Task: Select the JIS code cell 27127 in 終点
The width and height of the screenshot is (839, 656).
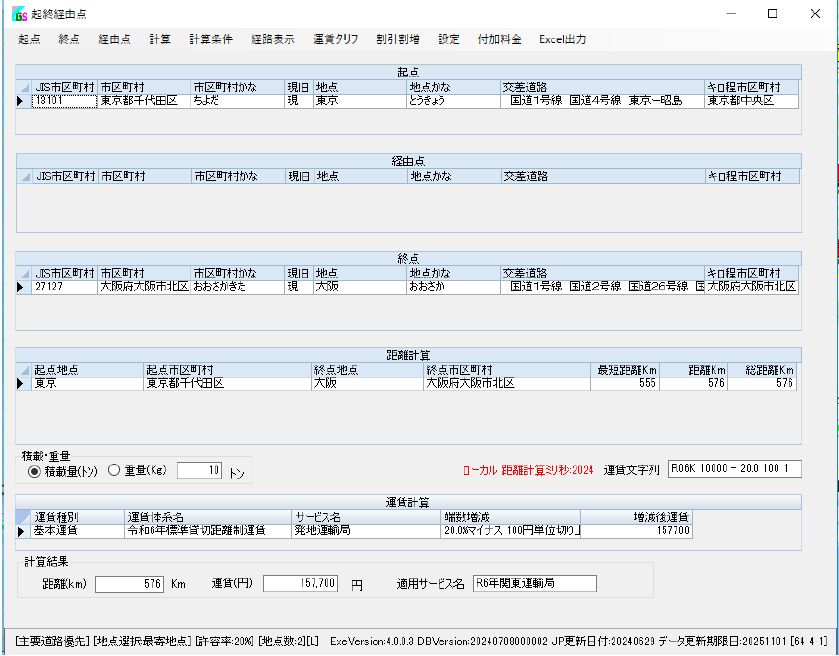Action: (64, 287)
